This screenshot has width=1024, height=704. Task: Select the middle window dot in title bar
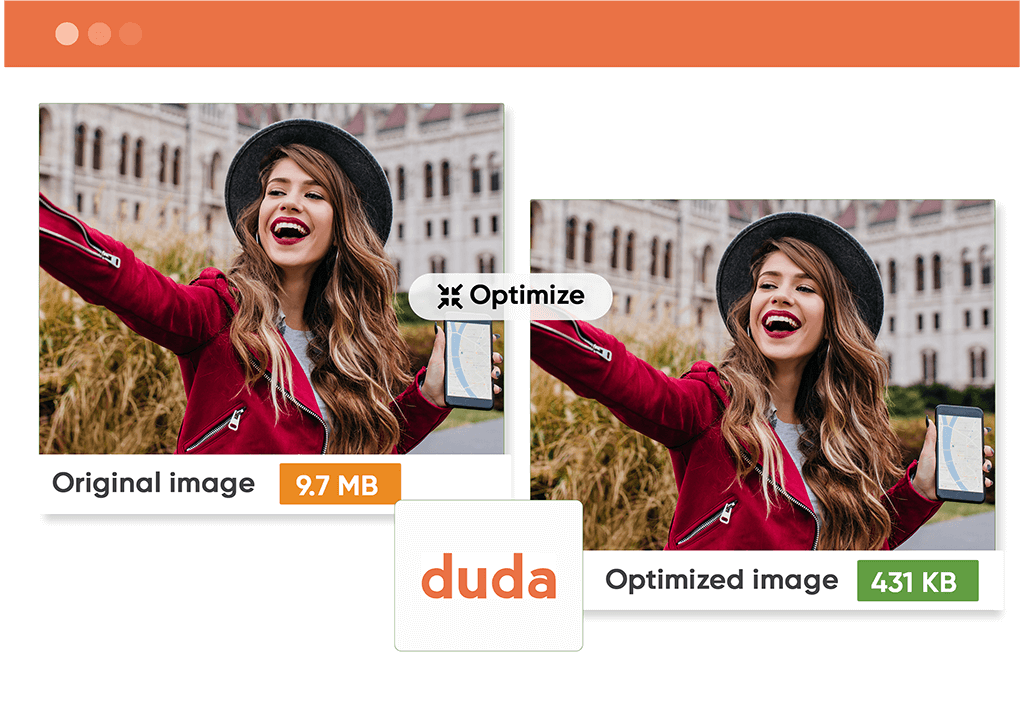coord(99,33)
